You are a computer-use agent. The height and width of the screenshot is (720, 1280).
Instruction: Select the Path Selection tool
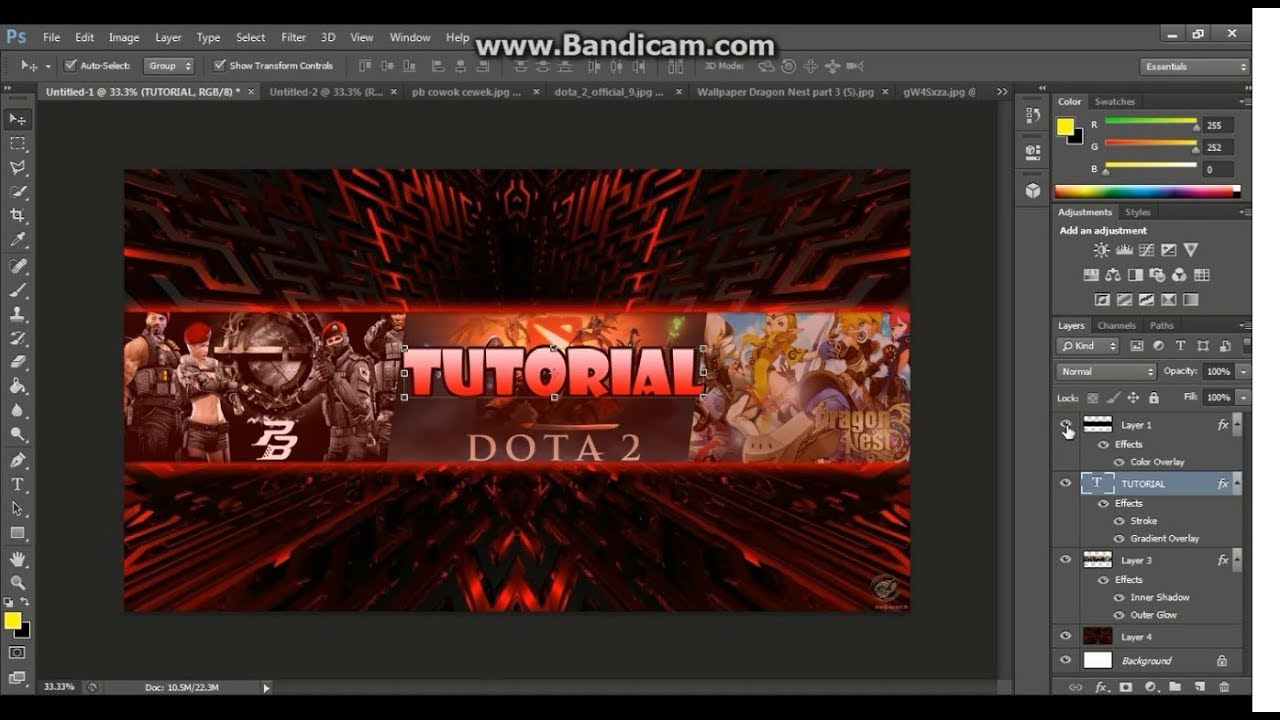pyautogui.click(x=17, y=508)
